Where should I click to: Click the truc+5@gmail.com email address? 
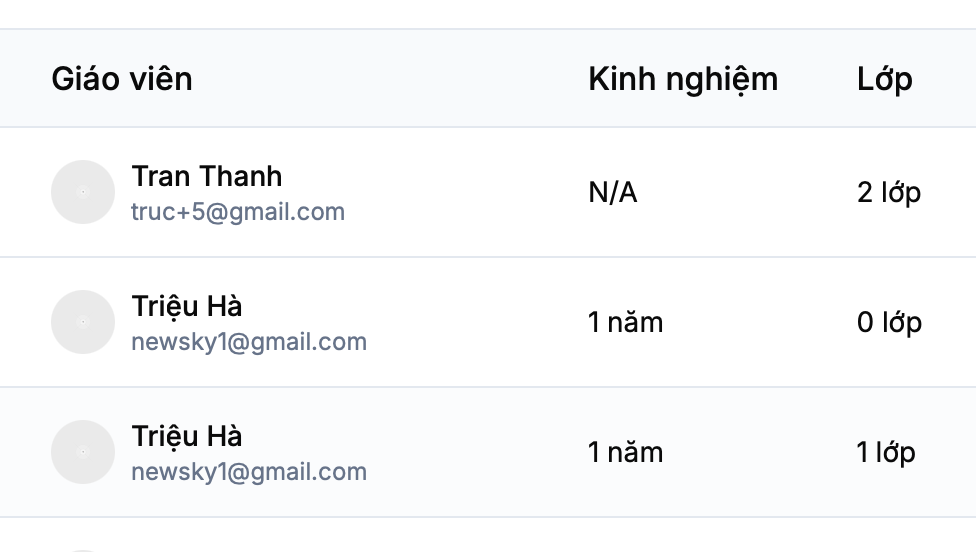(x=238, y=212)
